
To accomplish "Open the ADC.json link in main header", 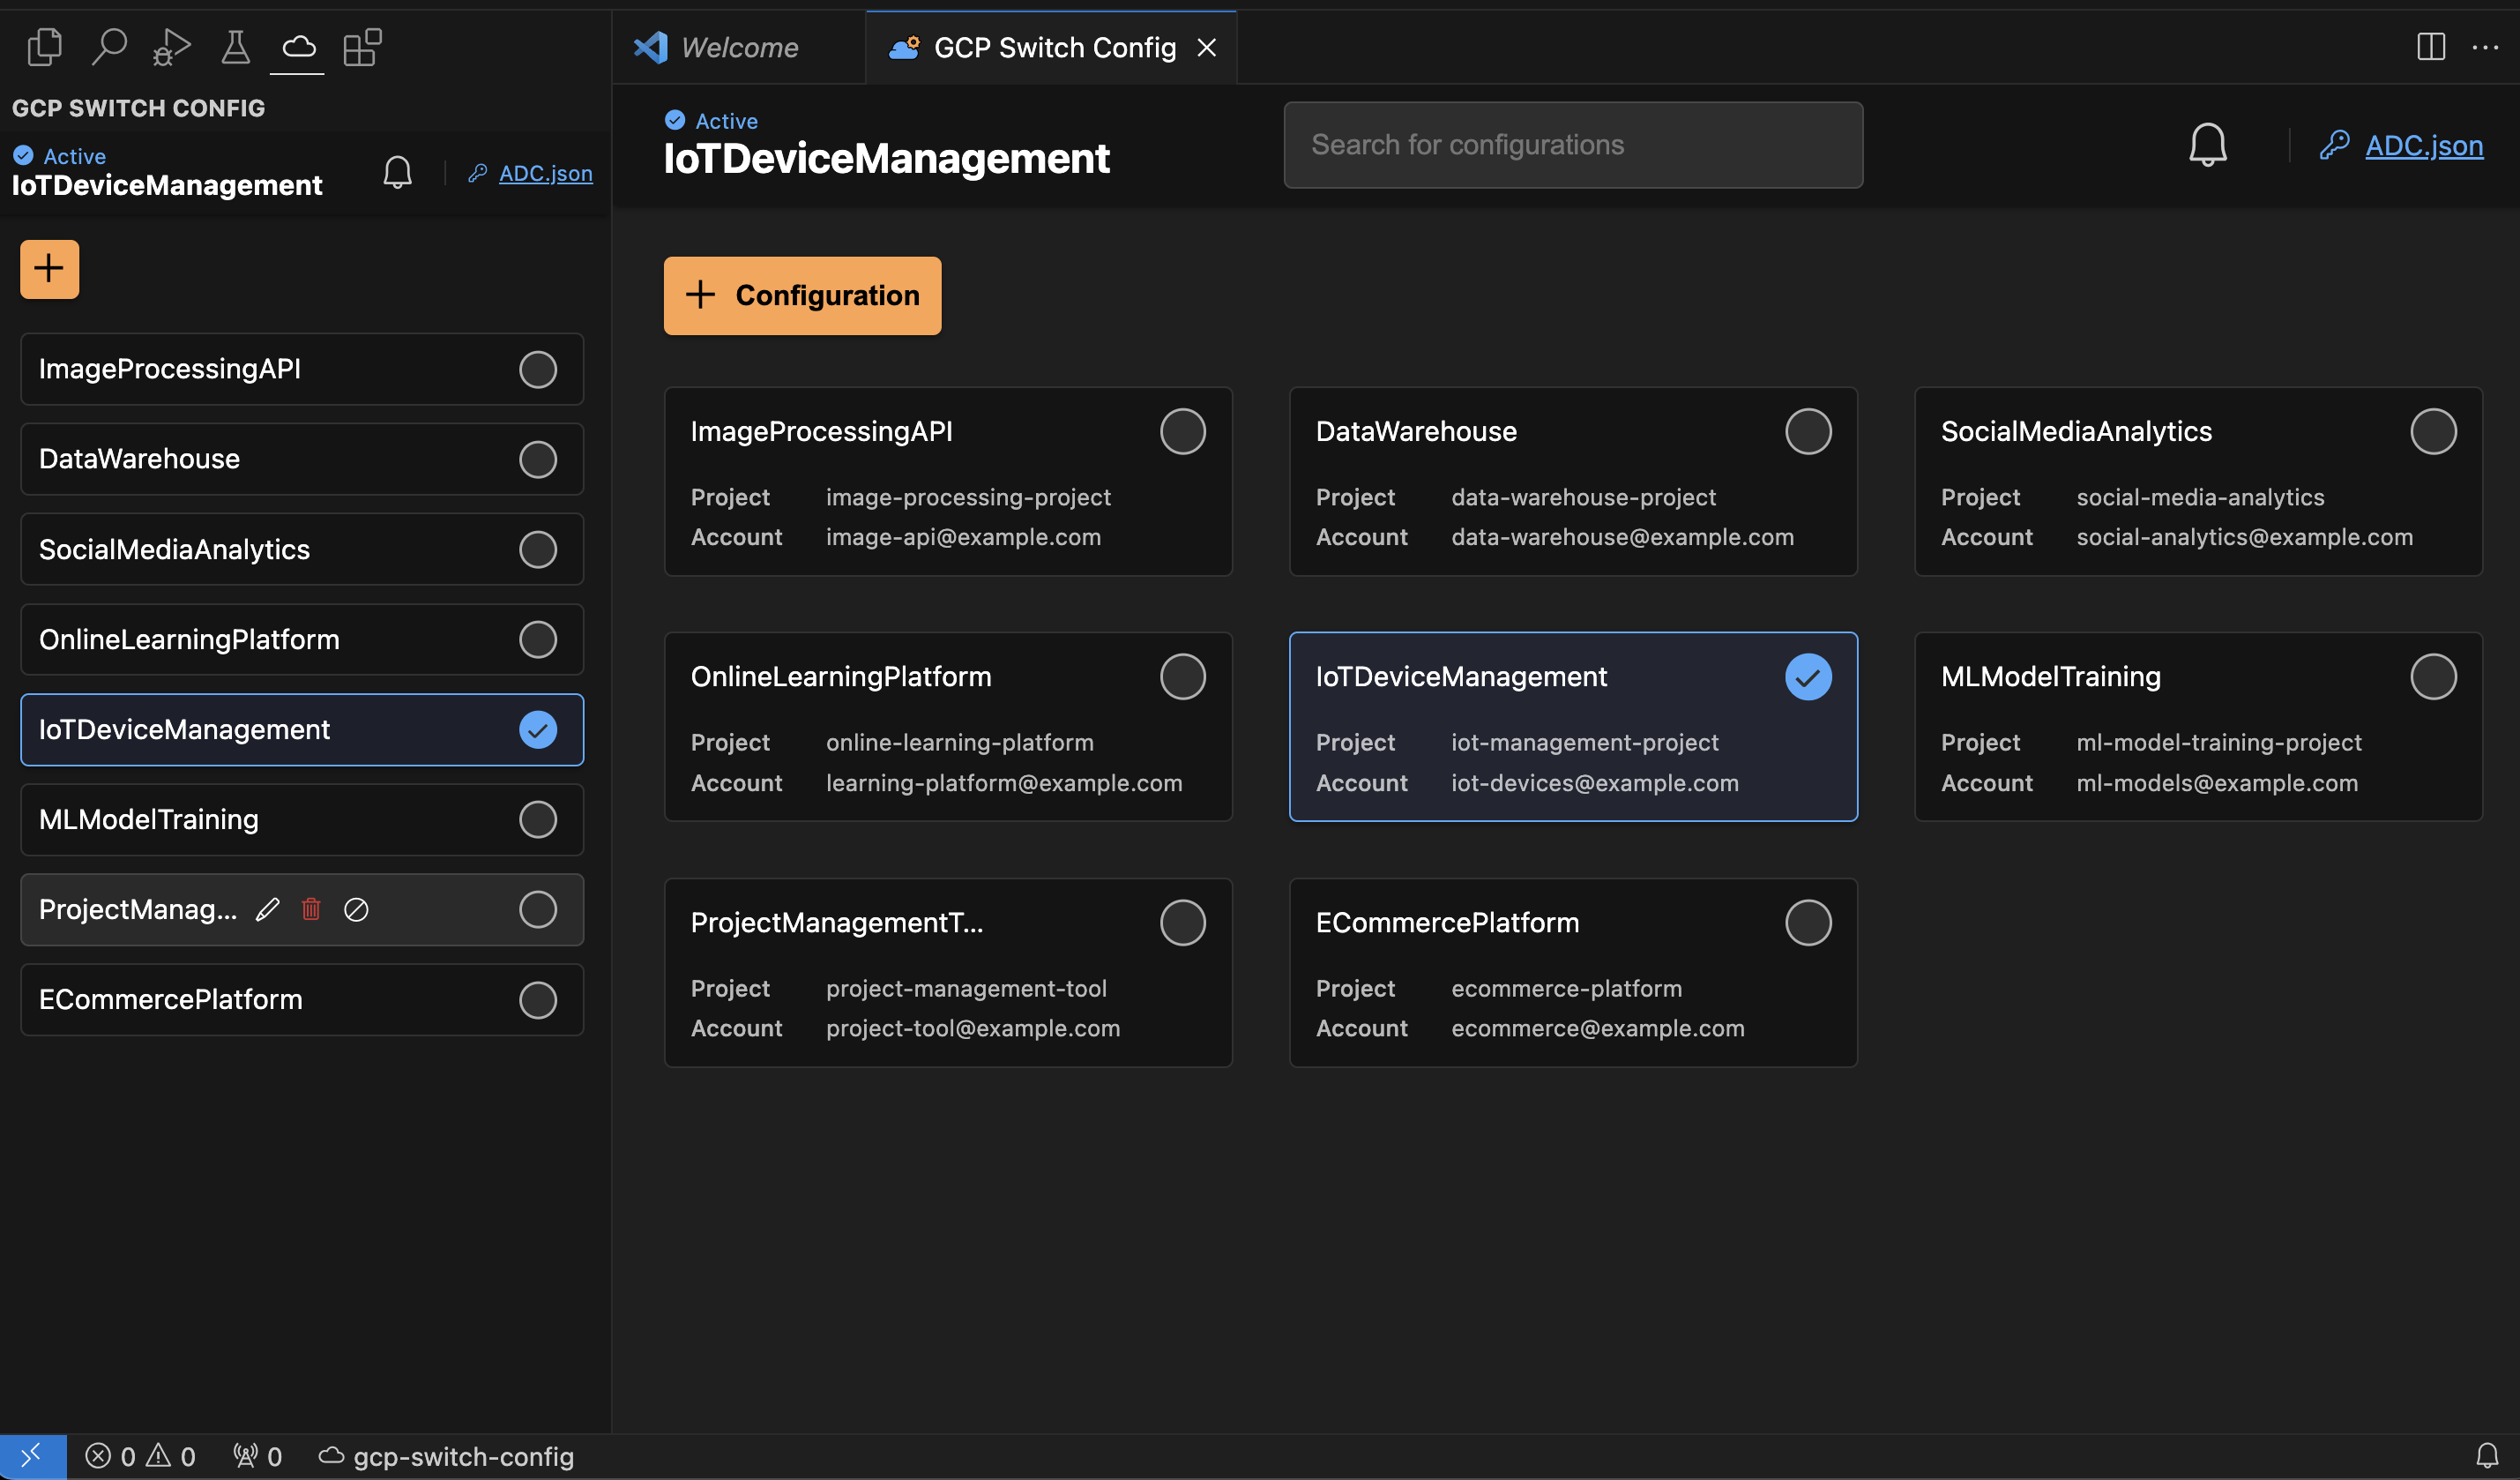I will click(x=2424, y=145).
